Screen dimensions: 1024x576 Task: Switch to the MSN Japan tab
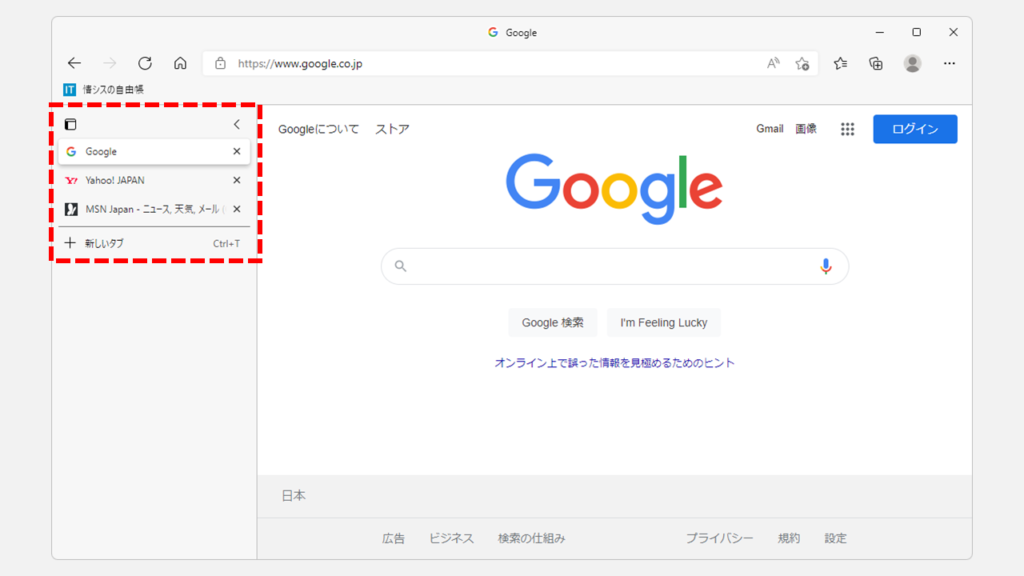[140, 209]
